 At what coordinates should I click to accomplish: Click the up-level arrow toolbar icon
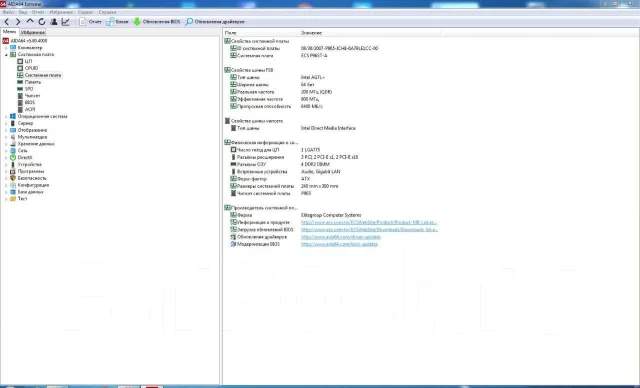(30, 21)
